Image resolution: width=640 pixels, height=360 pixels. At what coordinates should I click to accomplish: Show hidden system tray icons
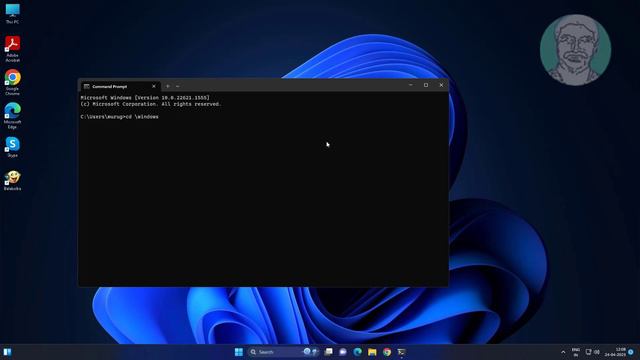[x=563, y=352]
